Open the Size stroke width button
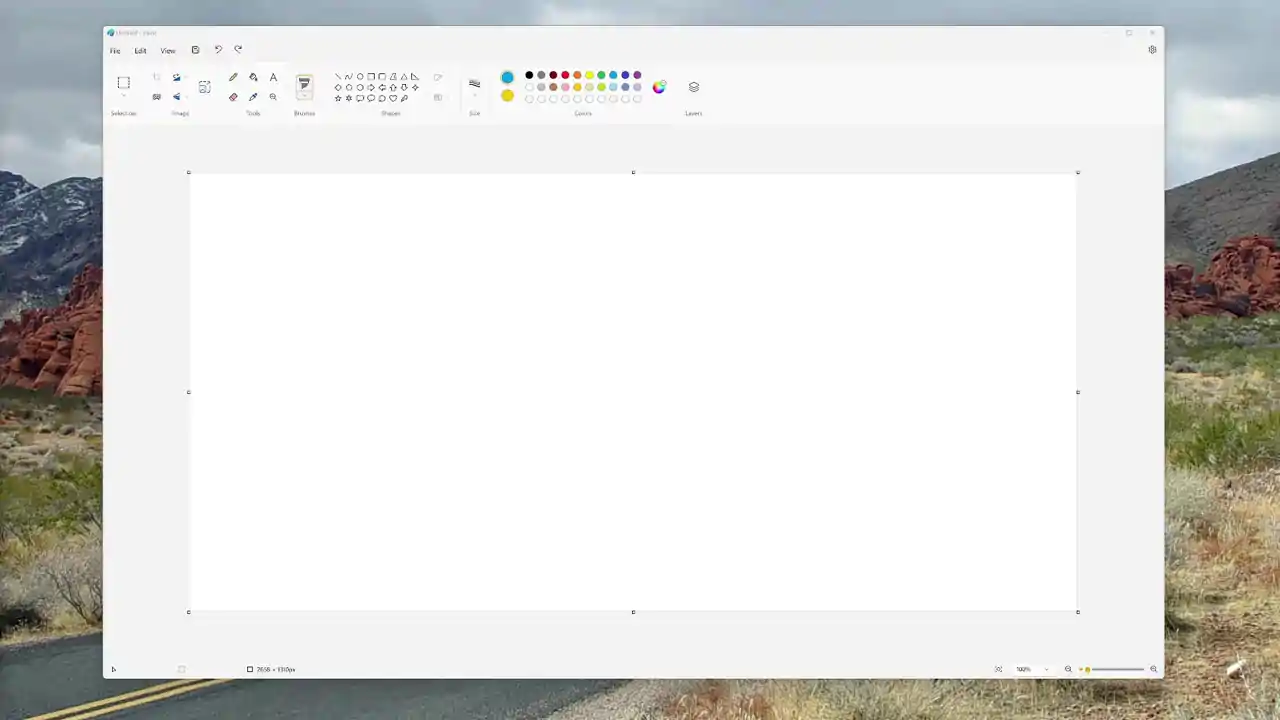Image resolution: width=1280 pixels, height=720 pixels. 474,84
